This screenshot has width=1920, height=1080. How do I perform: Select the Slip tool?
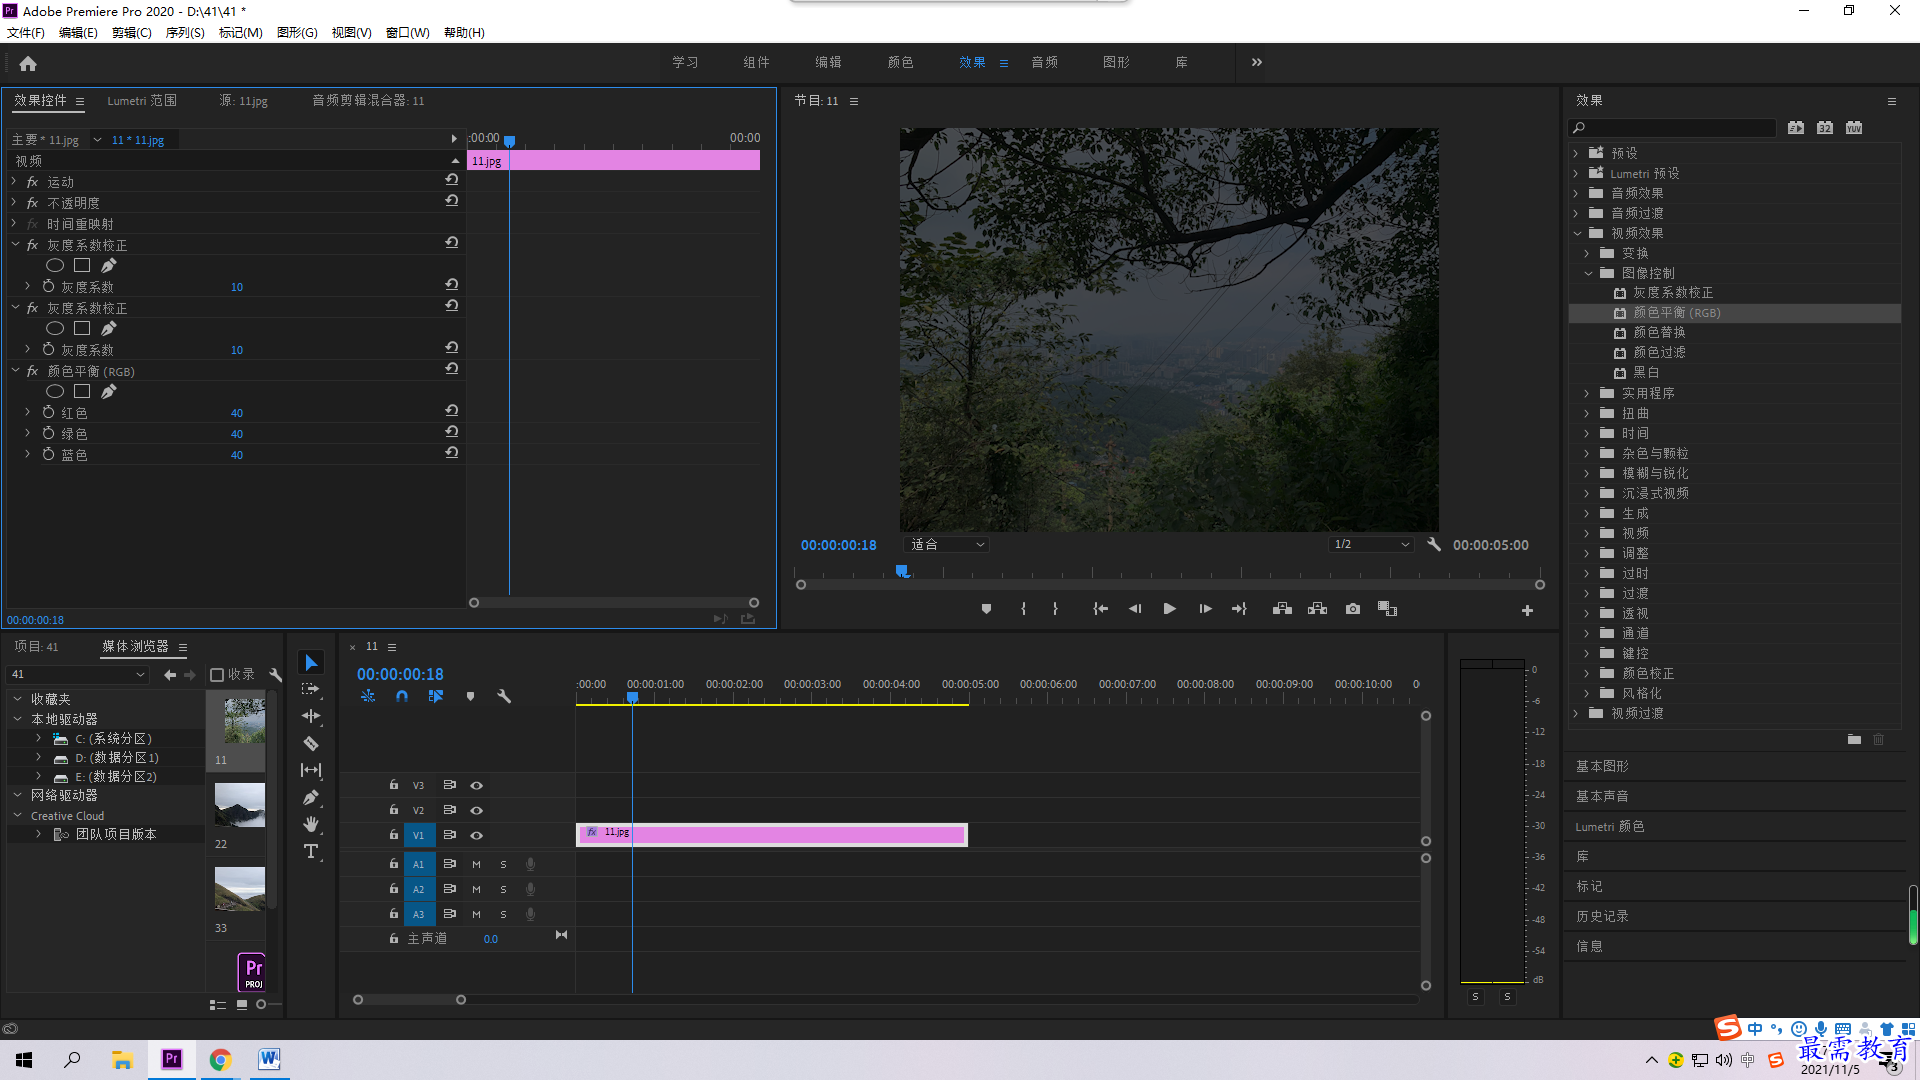pyautogui.click(x=311, y=770)
